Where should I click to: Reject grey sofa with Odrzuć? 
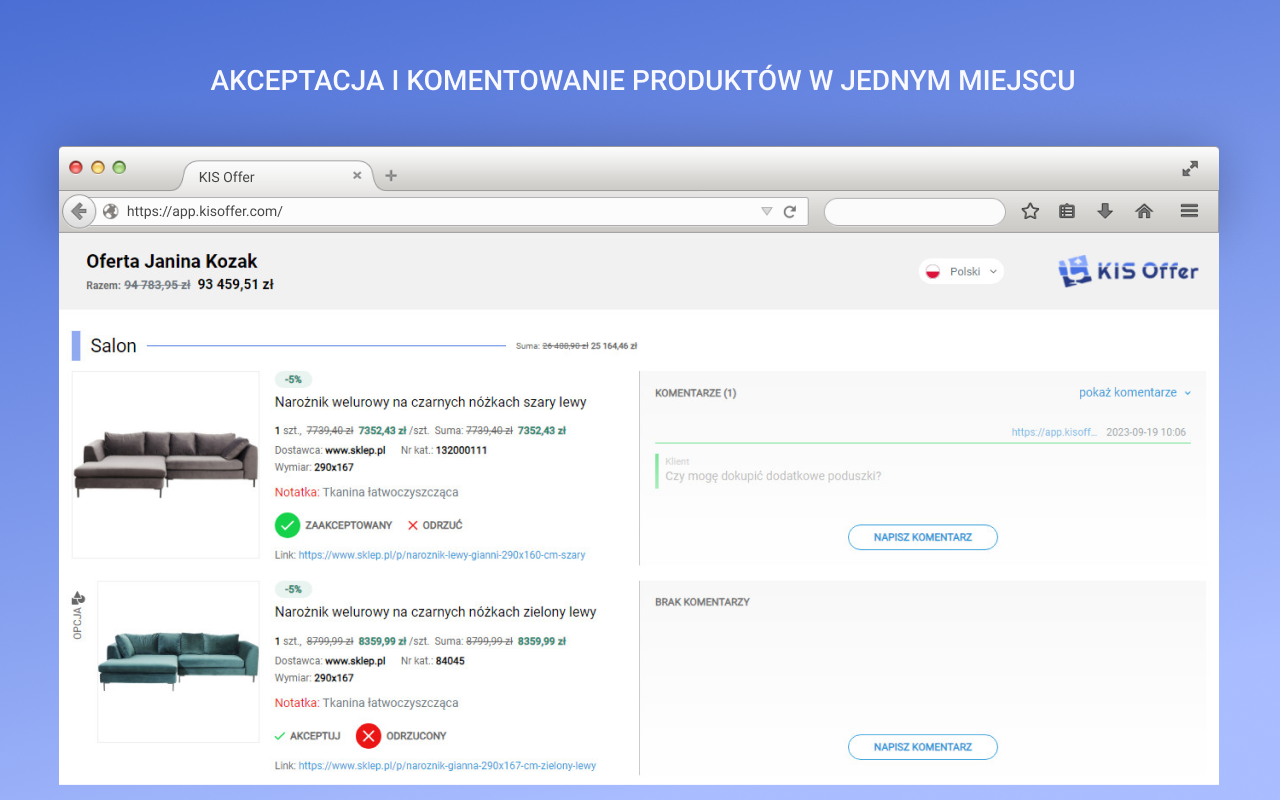pyautogui.click(x=434, y=525)
